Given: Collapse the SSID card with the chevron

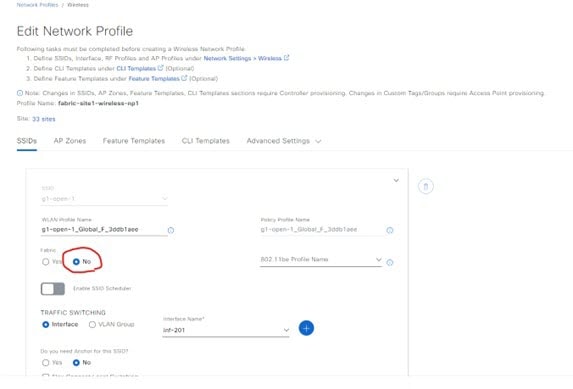Looking at the screenshot, I should (396, 180).
